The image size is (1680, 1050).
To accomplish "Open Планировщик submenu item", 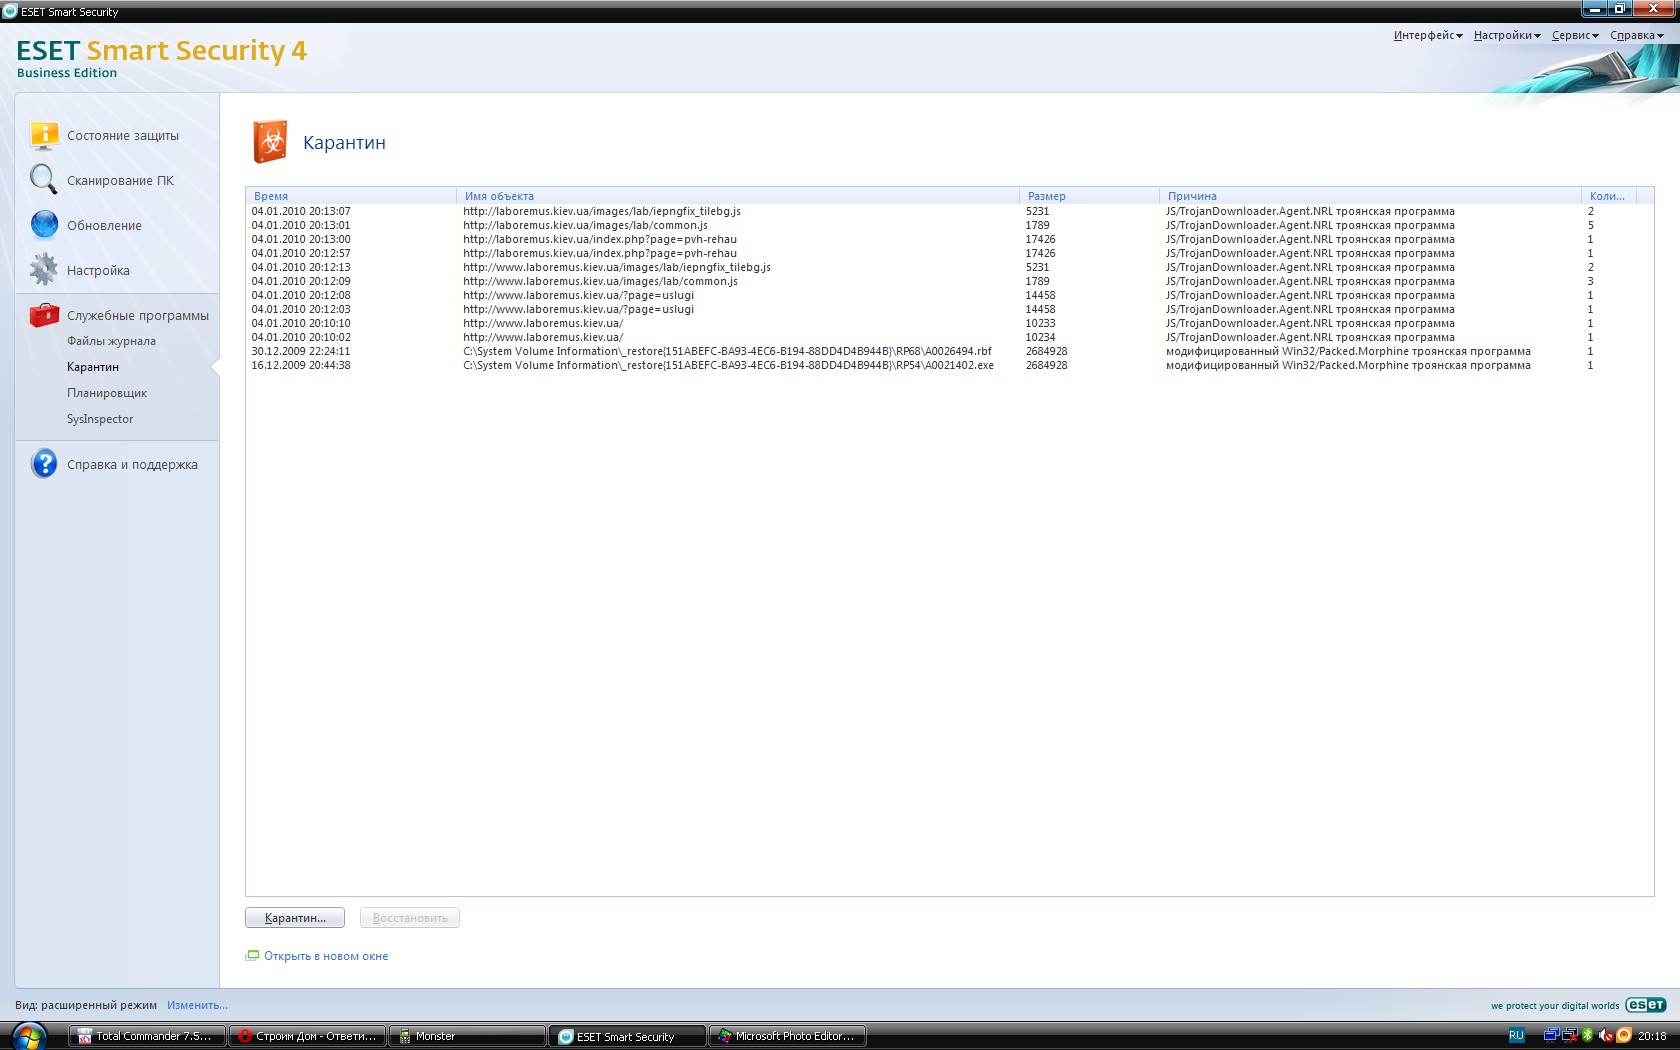I will (107, 393).
